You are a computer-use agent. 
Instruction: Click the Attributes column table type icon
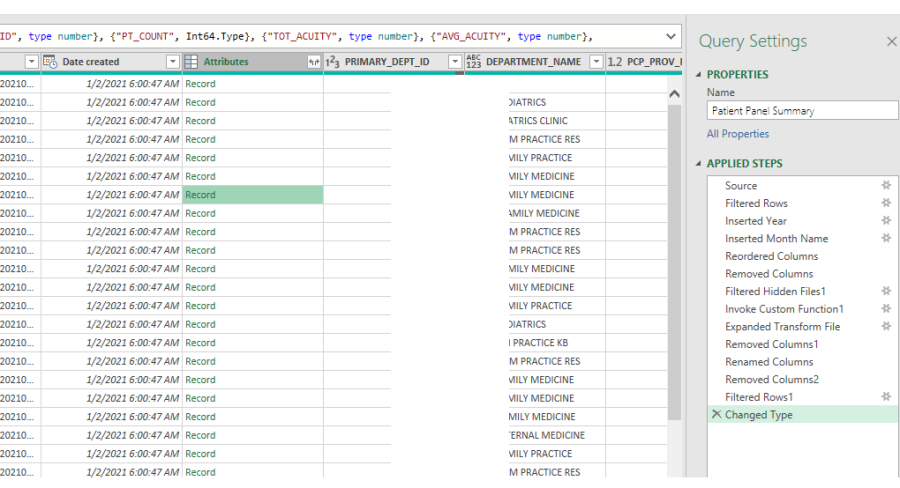coord(191,61)
